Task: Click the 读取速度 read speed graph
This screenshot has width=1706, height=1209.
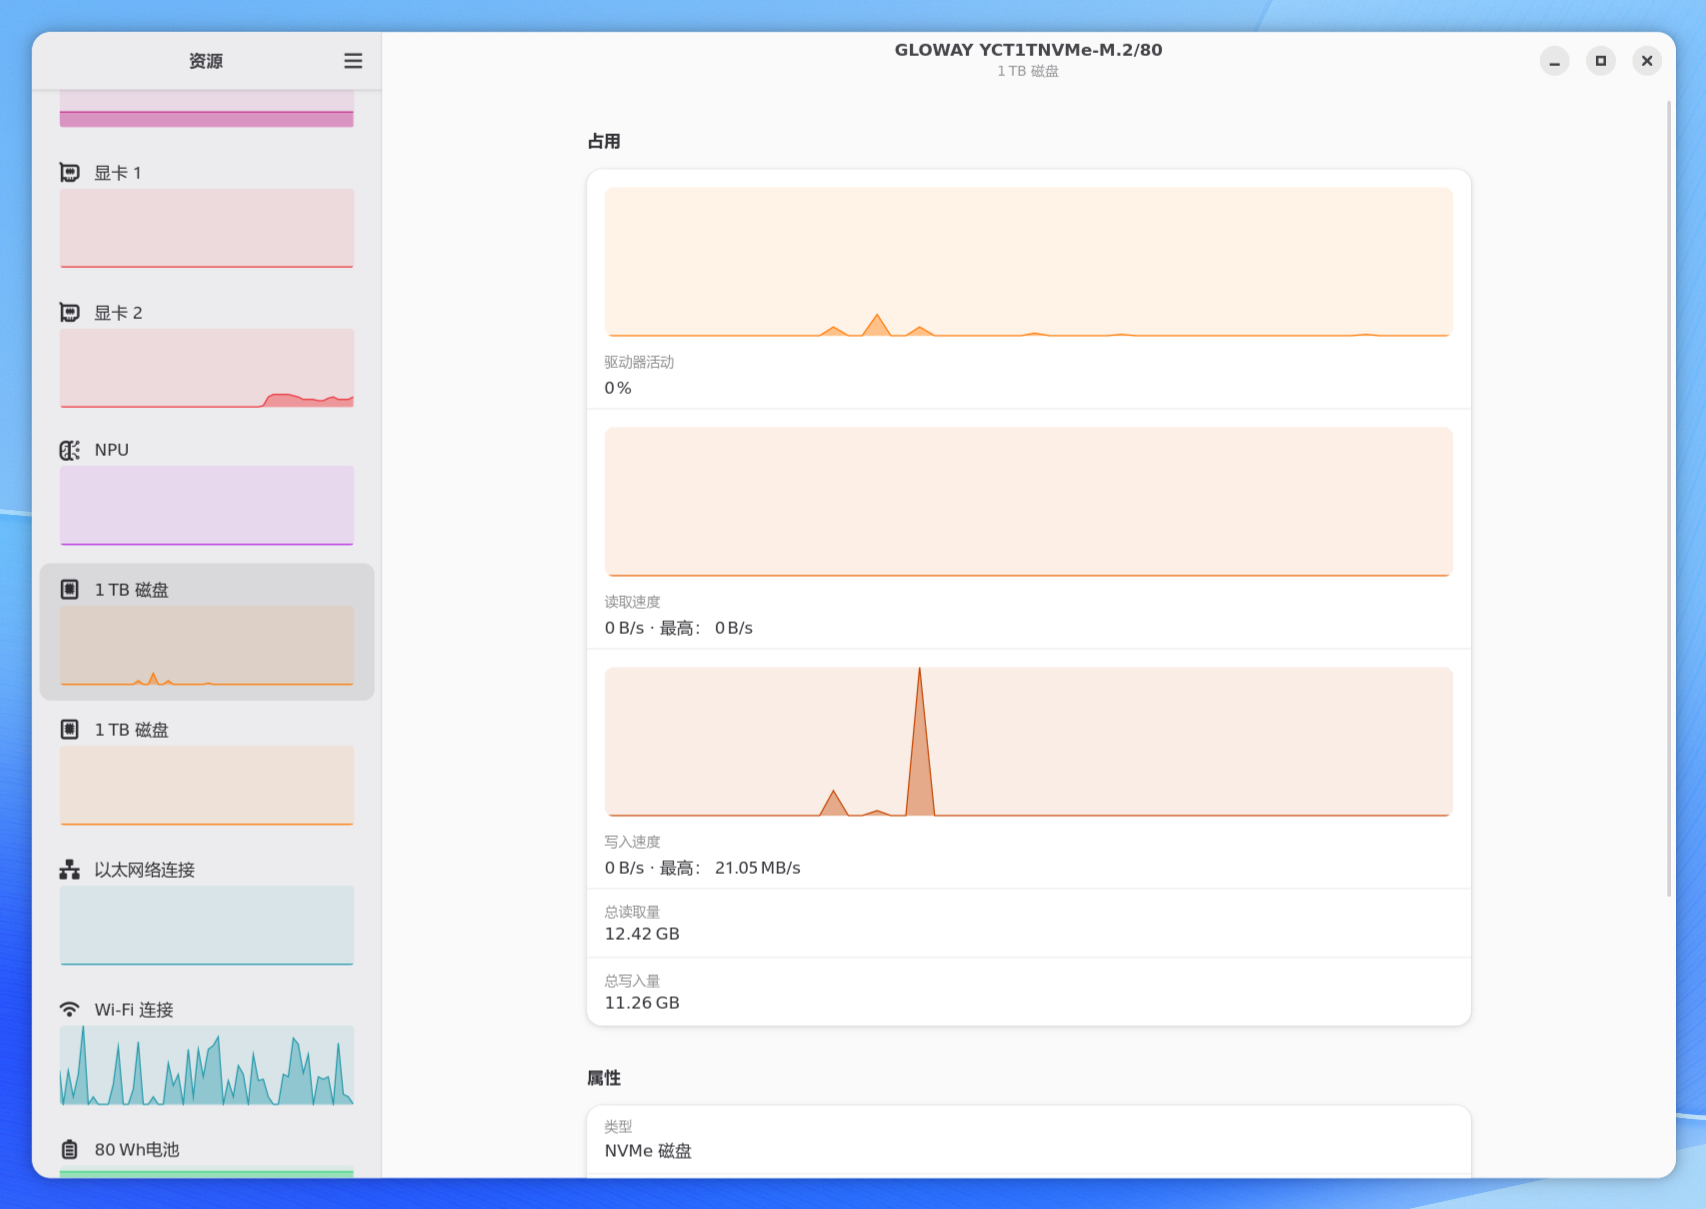Action: (1028, 502)
